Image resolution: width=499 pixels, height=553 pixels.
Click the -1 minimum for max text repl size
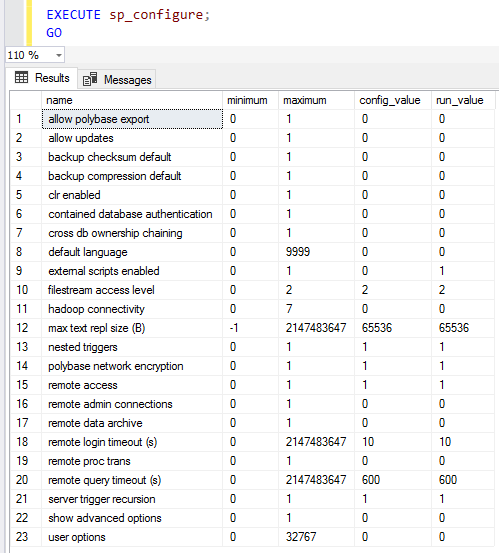pos(250,328)
